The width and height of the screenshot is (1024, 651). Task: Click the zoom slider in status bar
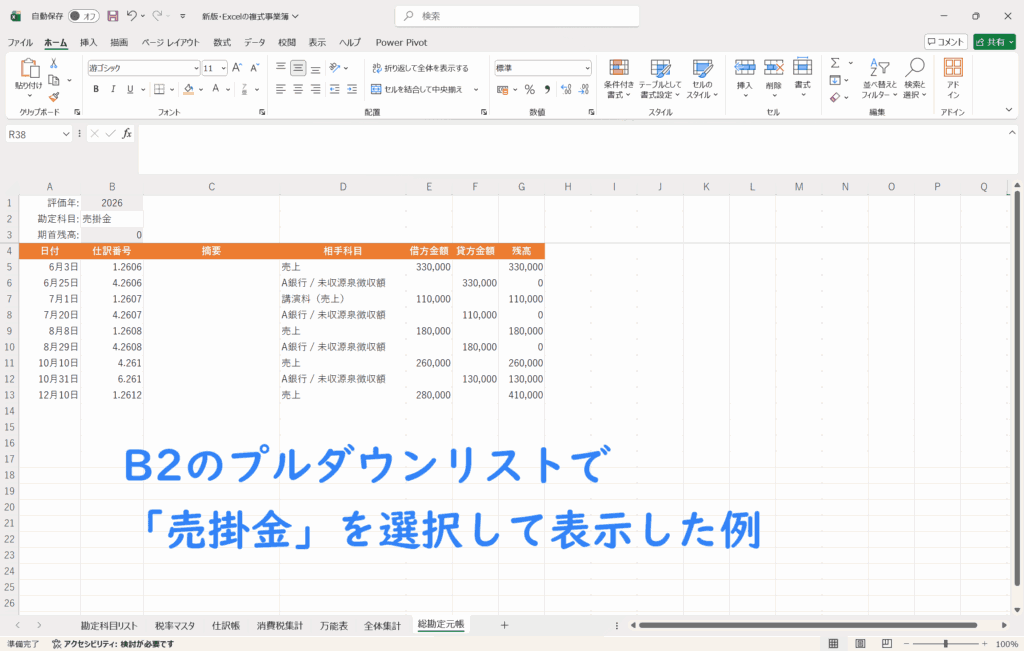pyautogui.click(x=946, y=644)
